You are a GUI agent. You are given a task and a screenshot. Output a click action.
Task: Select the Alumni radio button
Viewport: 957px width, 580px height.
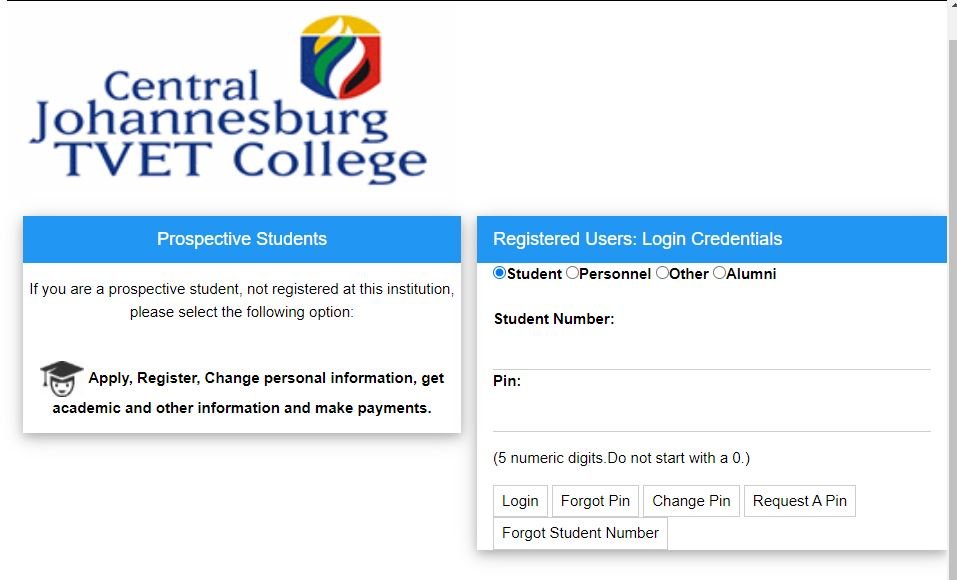pyautogui.click(x=719, y=273)
